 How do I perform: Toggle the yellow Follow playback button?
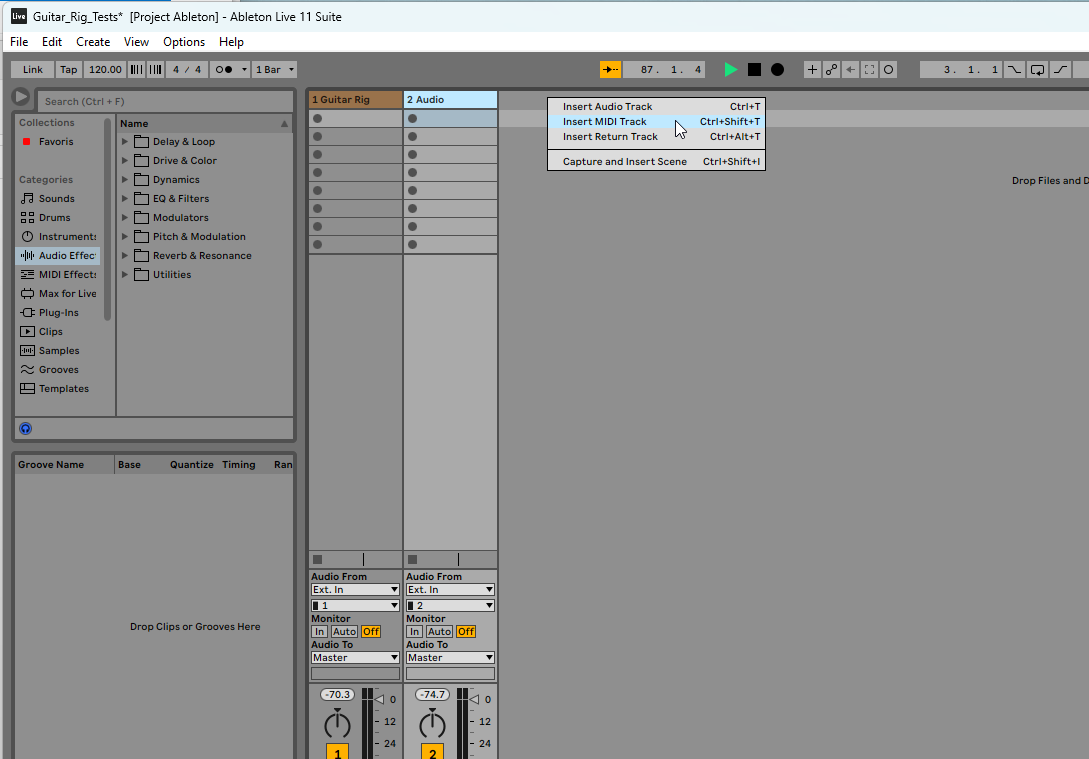click(610, 69)
